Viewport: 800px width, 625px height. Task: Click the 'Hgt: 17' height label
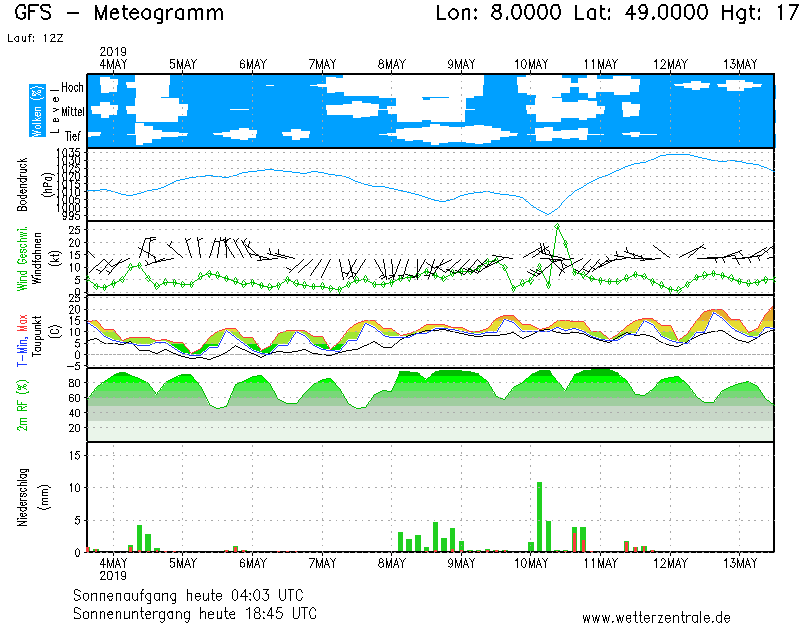point(760,13)
